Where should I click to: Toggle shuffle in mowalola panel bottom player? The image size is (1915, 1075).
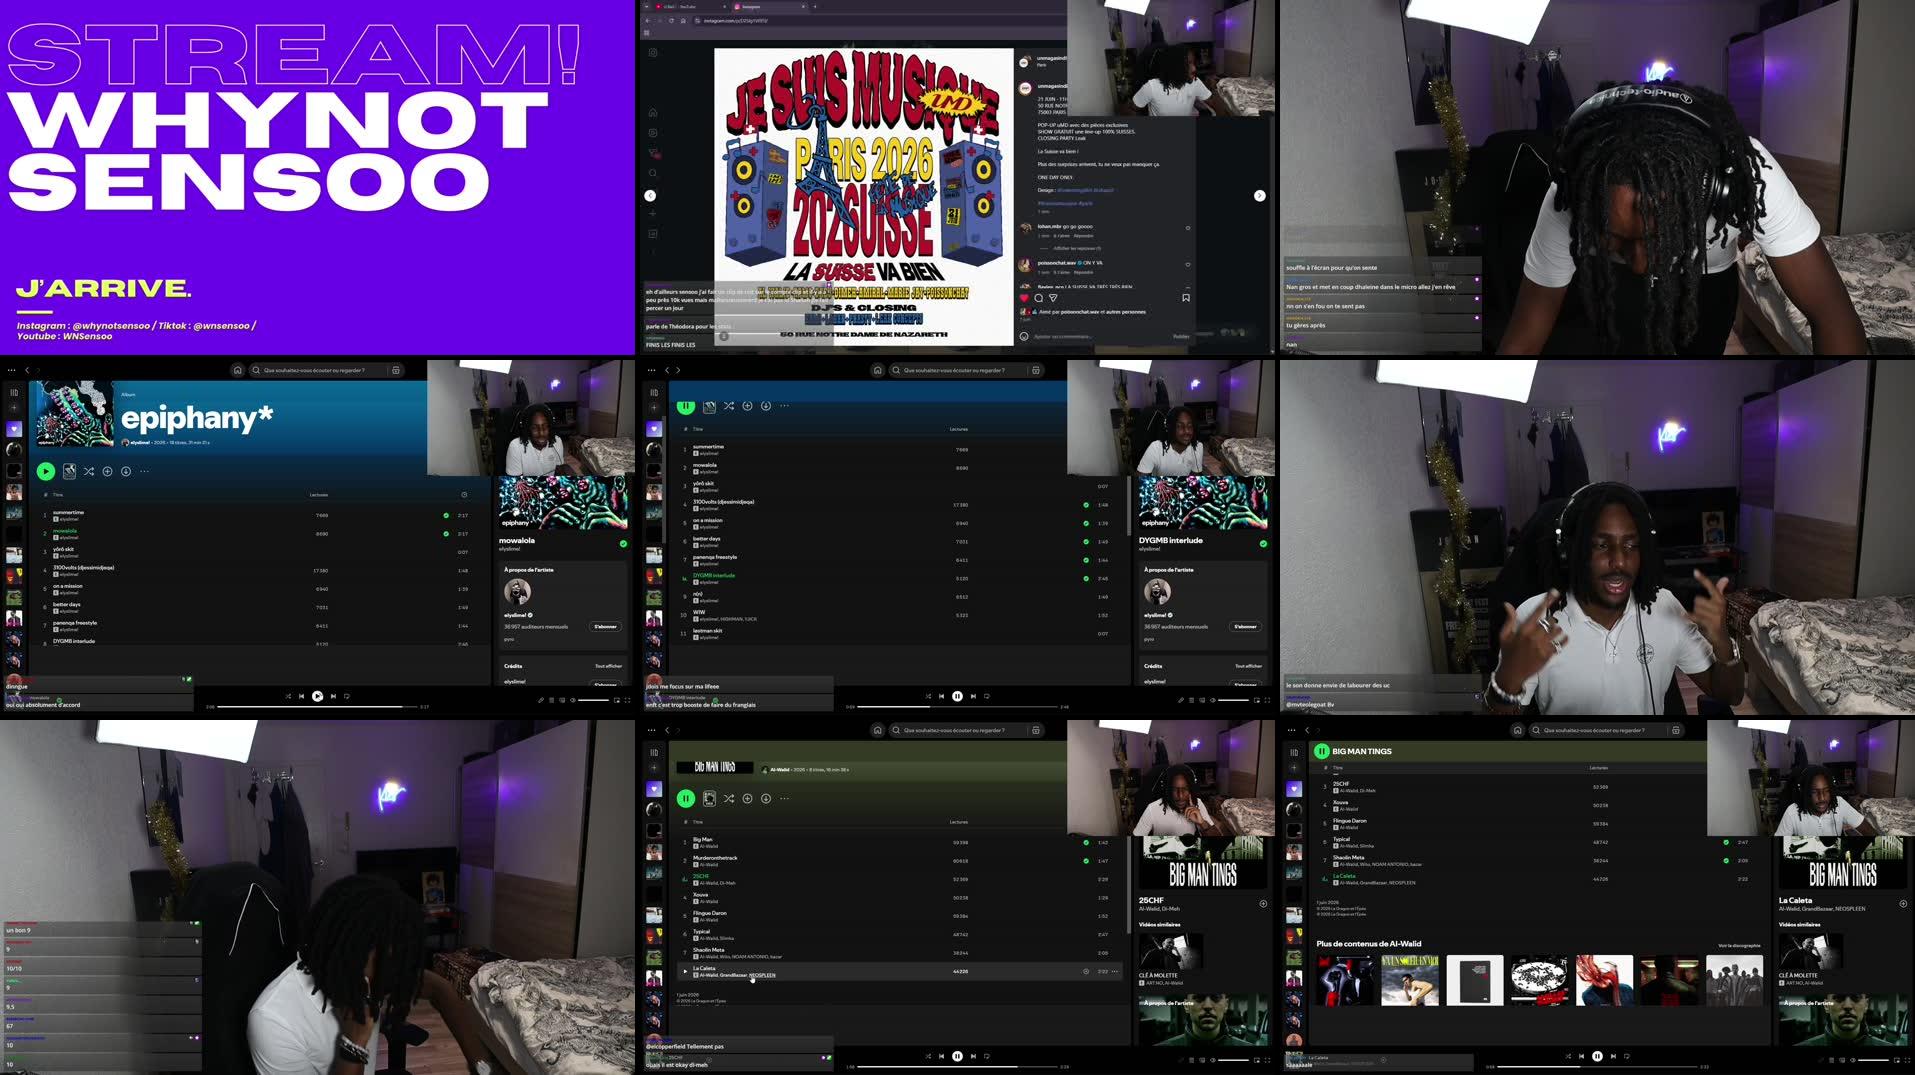pos(288,696)
